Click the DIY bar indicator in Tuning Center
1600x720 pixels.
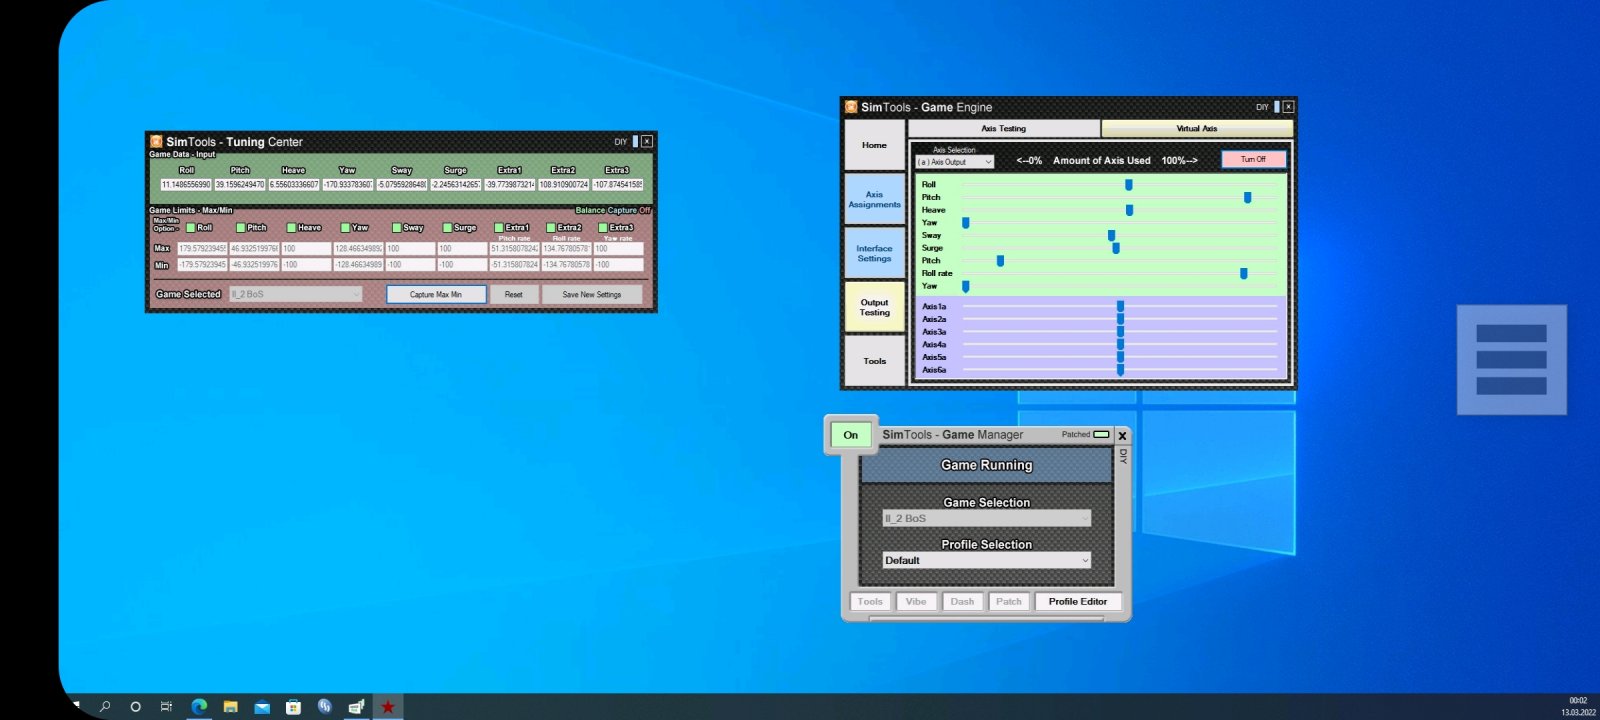tap(635, 141)
